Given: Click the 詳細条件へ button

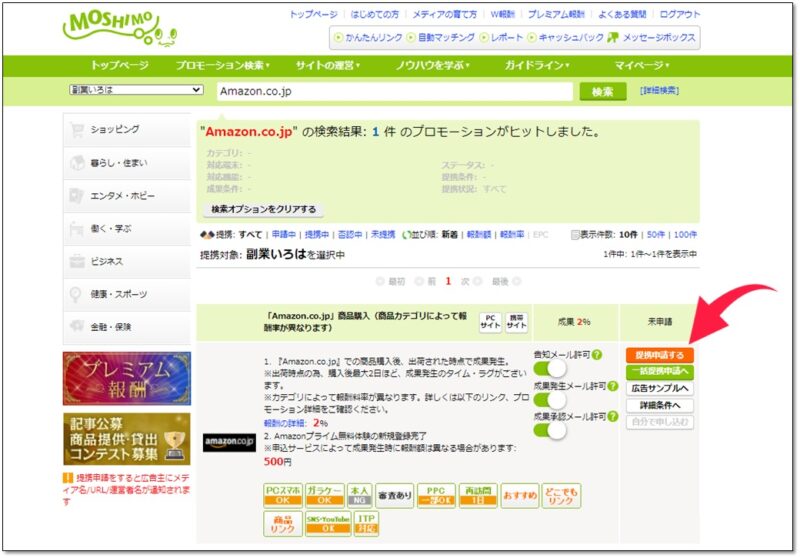Looking at the screenshot, I should tap(659, 405).
